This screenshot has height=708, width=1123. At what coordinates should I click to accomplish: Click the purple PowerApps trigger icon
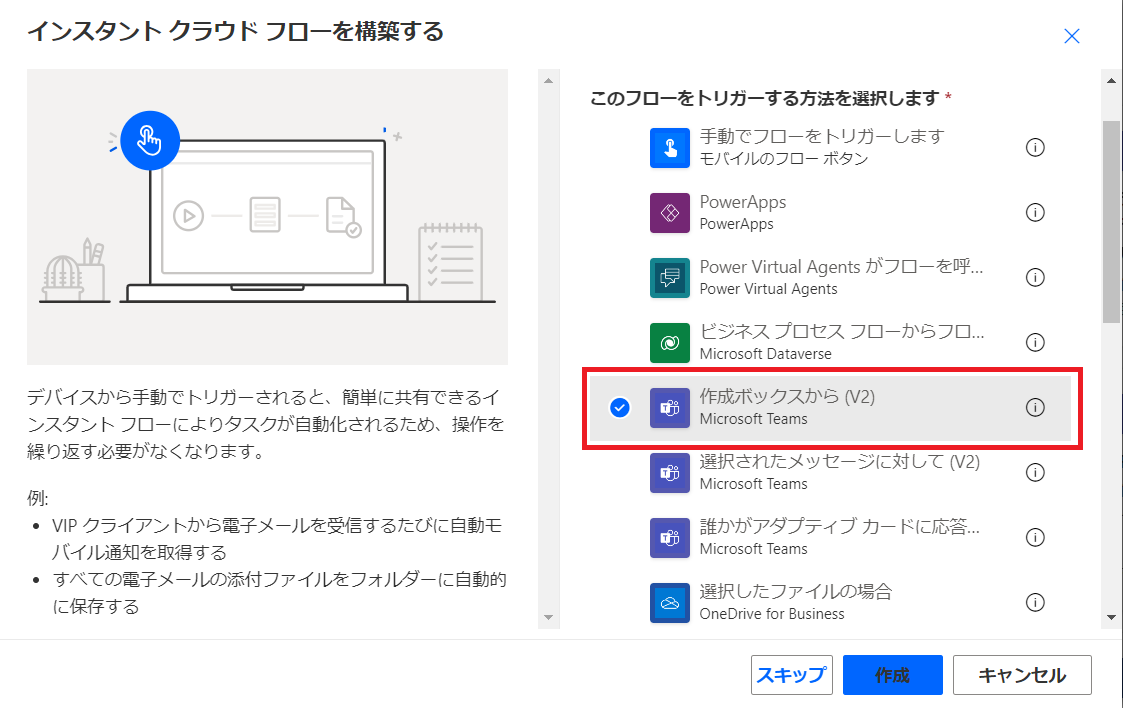pyautogui.click(x=670, y=213)
